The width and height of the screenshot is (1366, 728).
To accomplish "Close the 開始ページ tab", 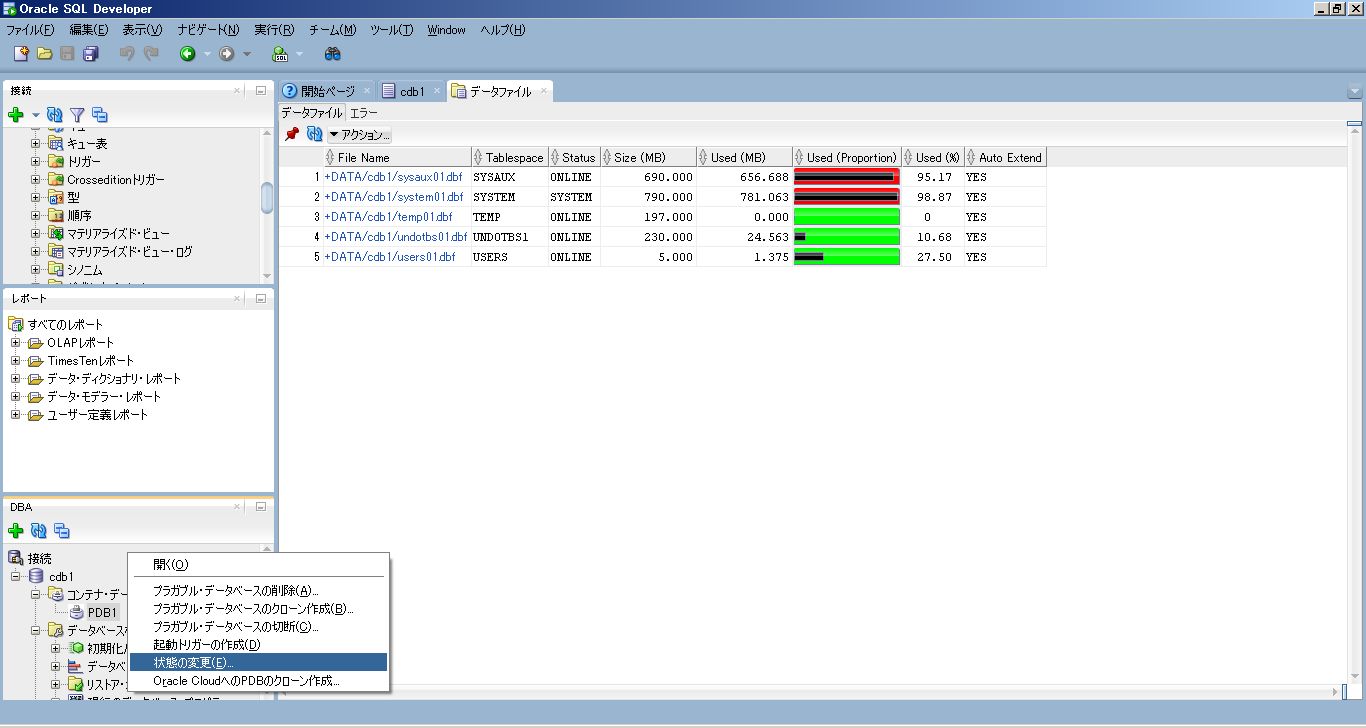I will pos(367,91).
